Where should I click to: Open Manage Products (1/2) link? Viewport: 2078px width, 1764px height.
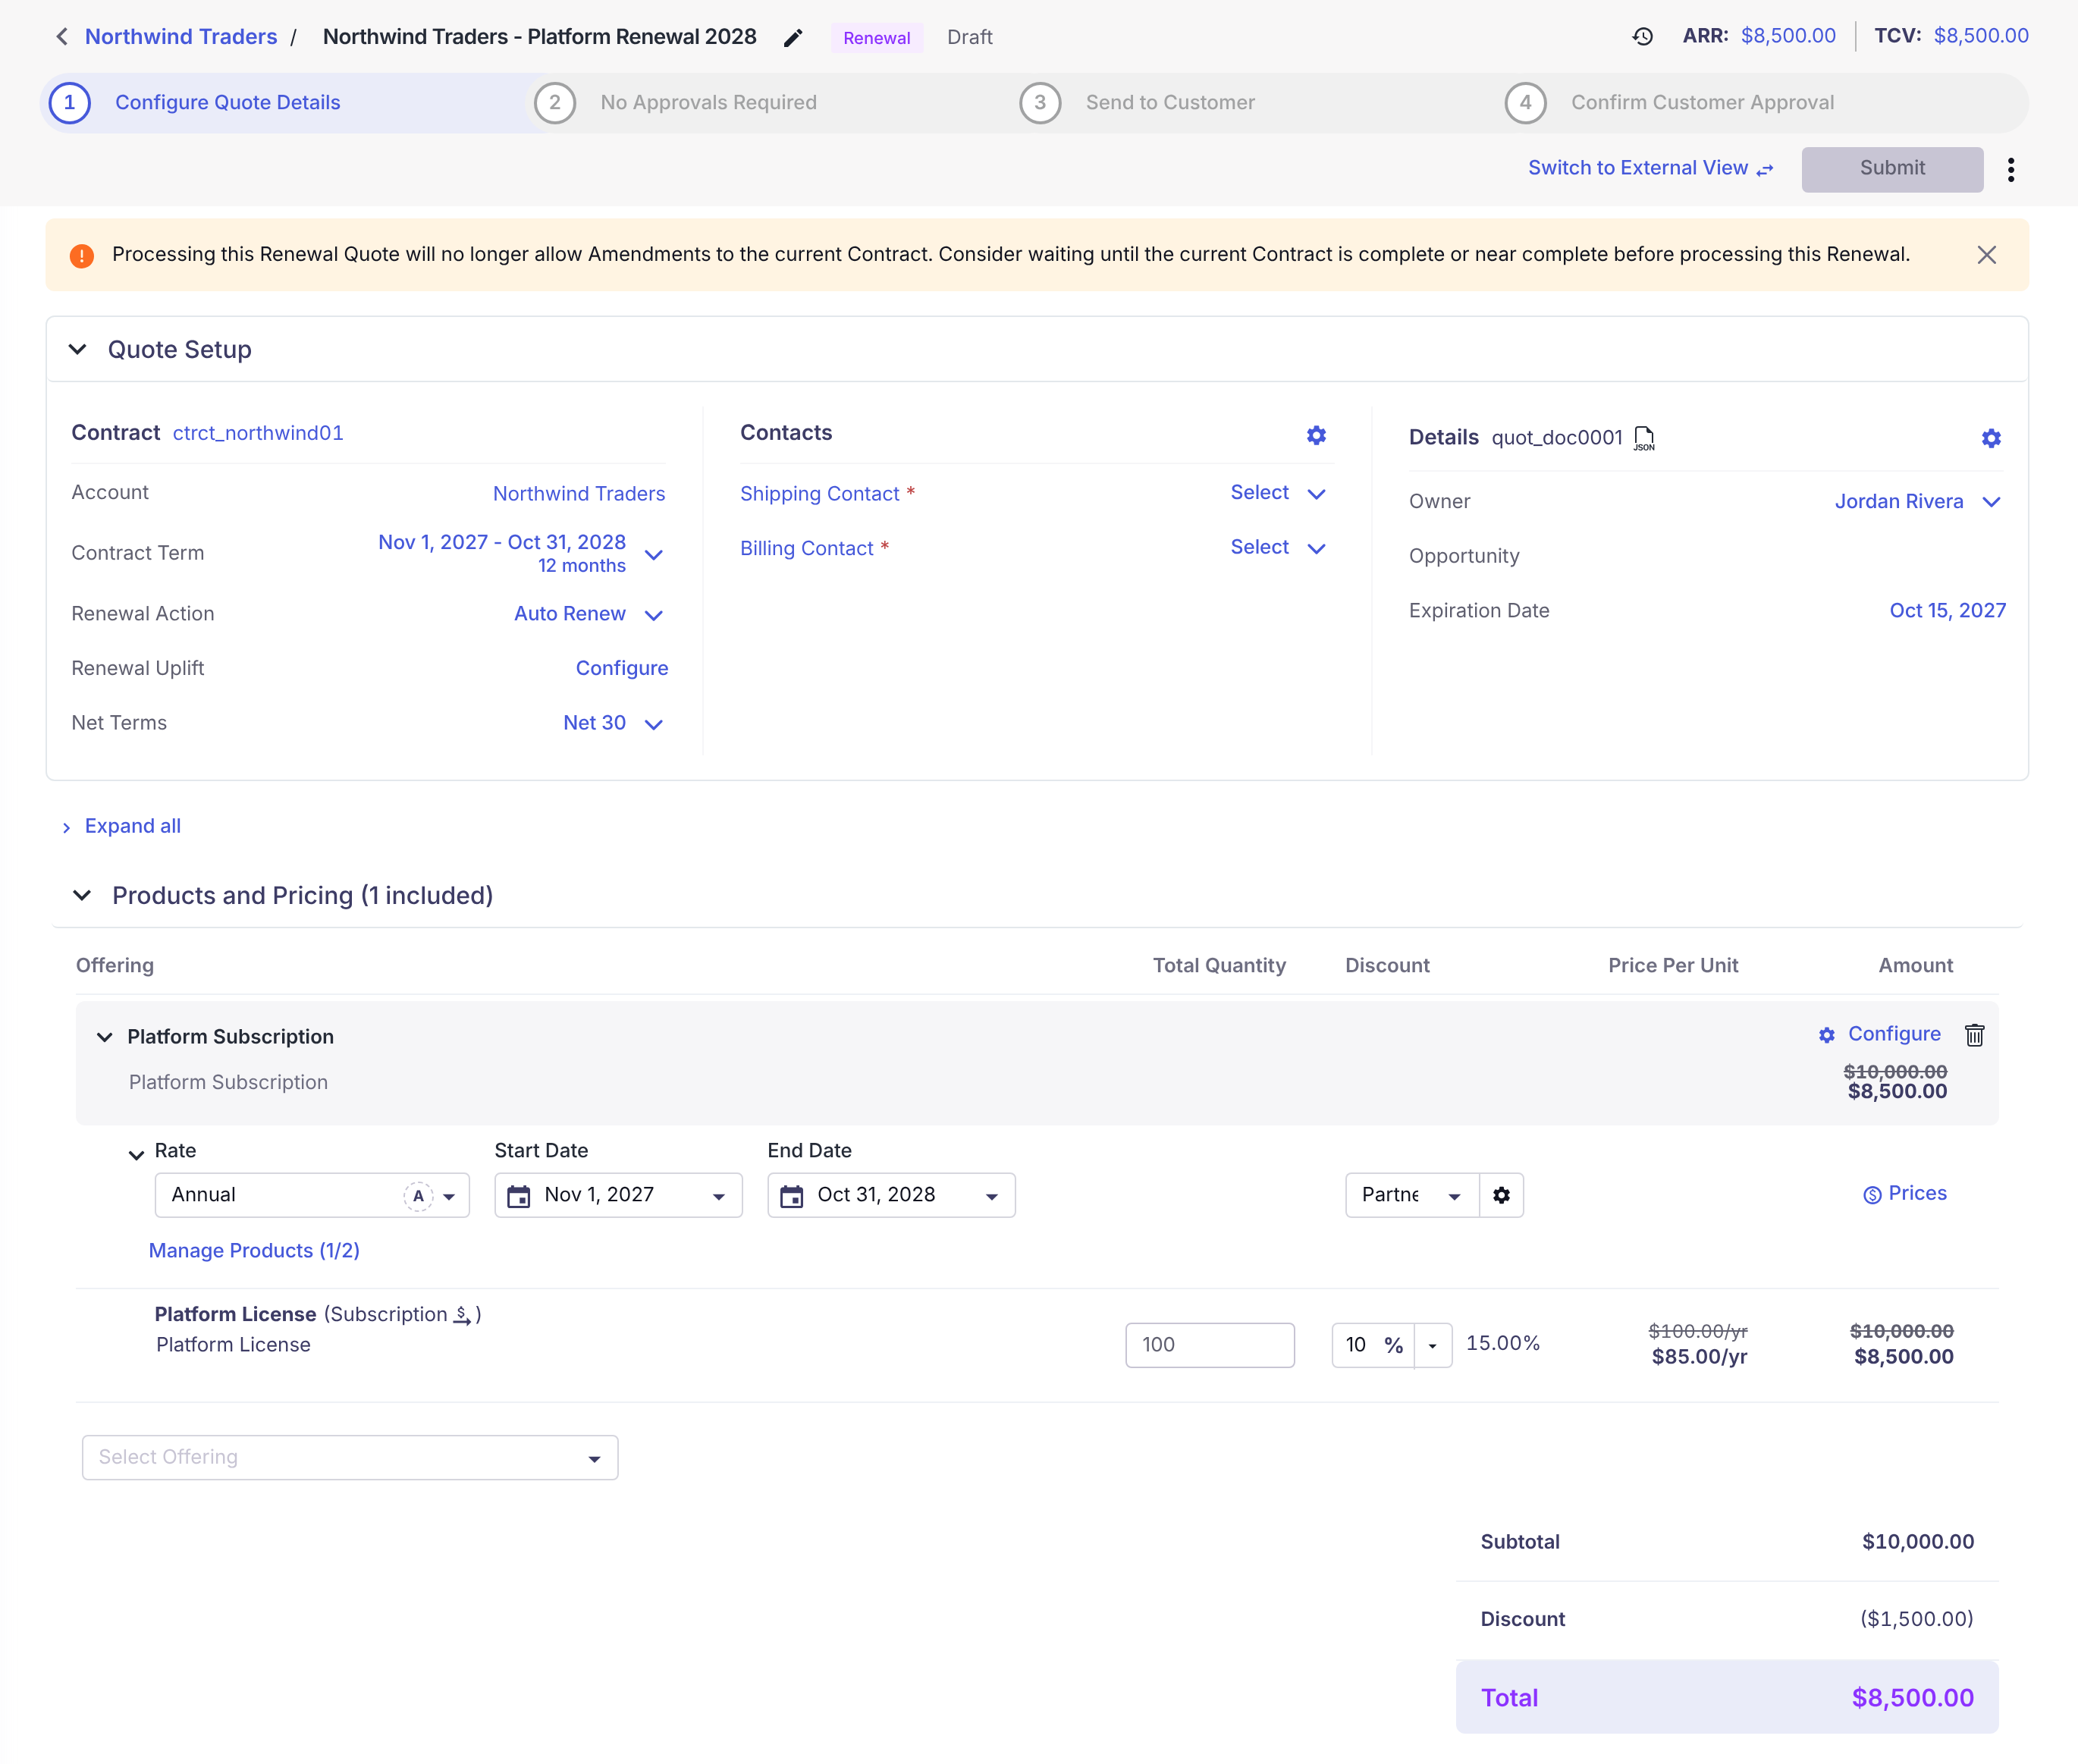pos(254,1251)
